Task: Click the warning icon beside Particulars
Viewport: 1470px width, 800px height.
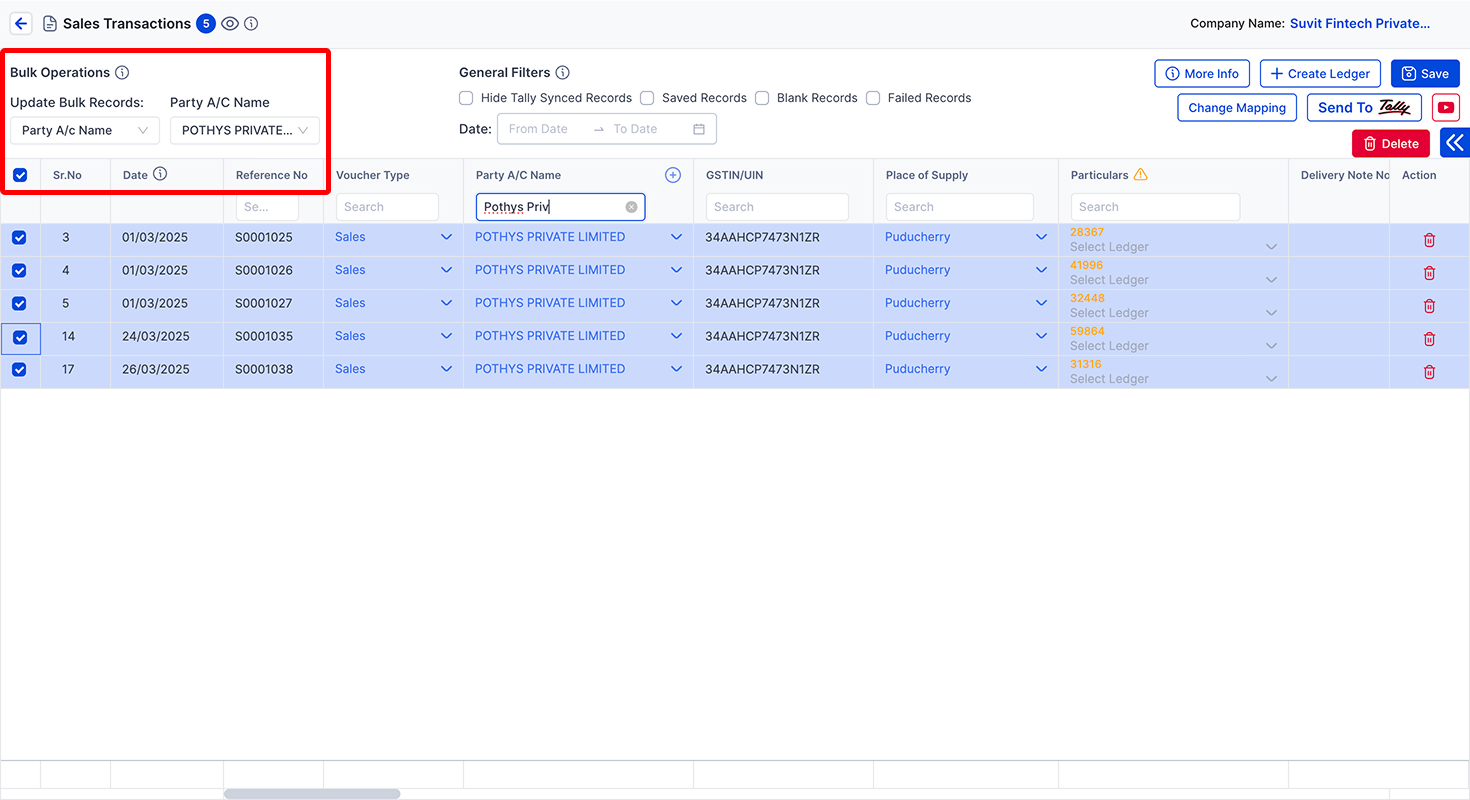Action: coord(1141,174)
